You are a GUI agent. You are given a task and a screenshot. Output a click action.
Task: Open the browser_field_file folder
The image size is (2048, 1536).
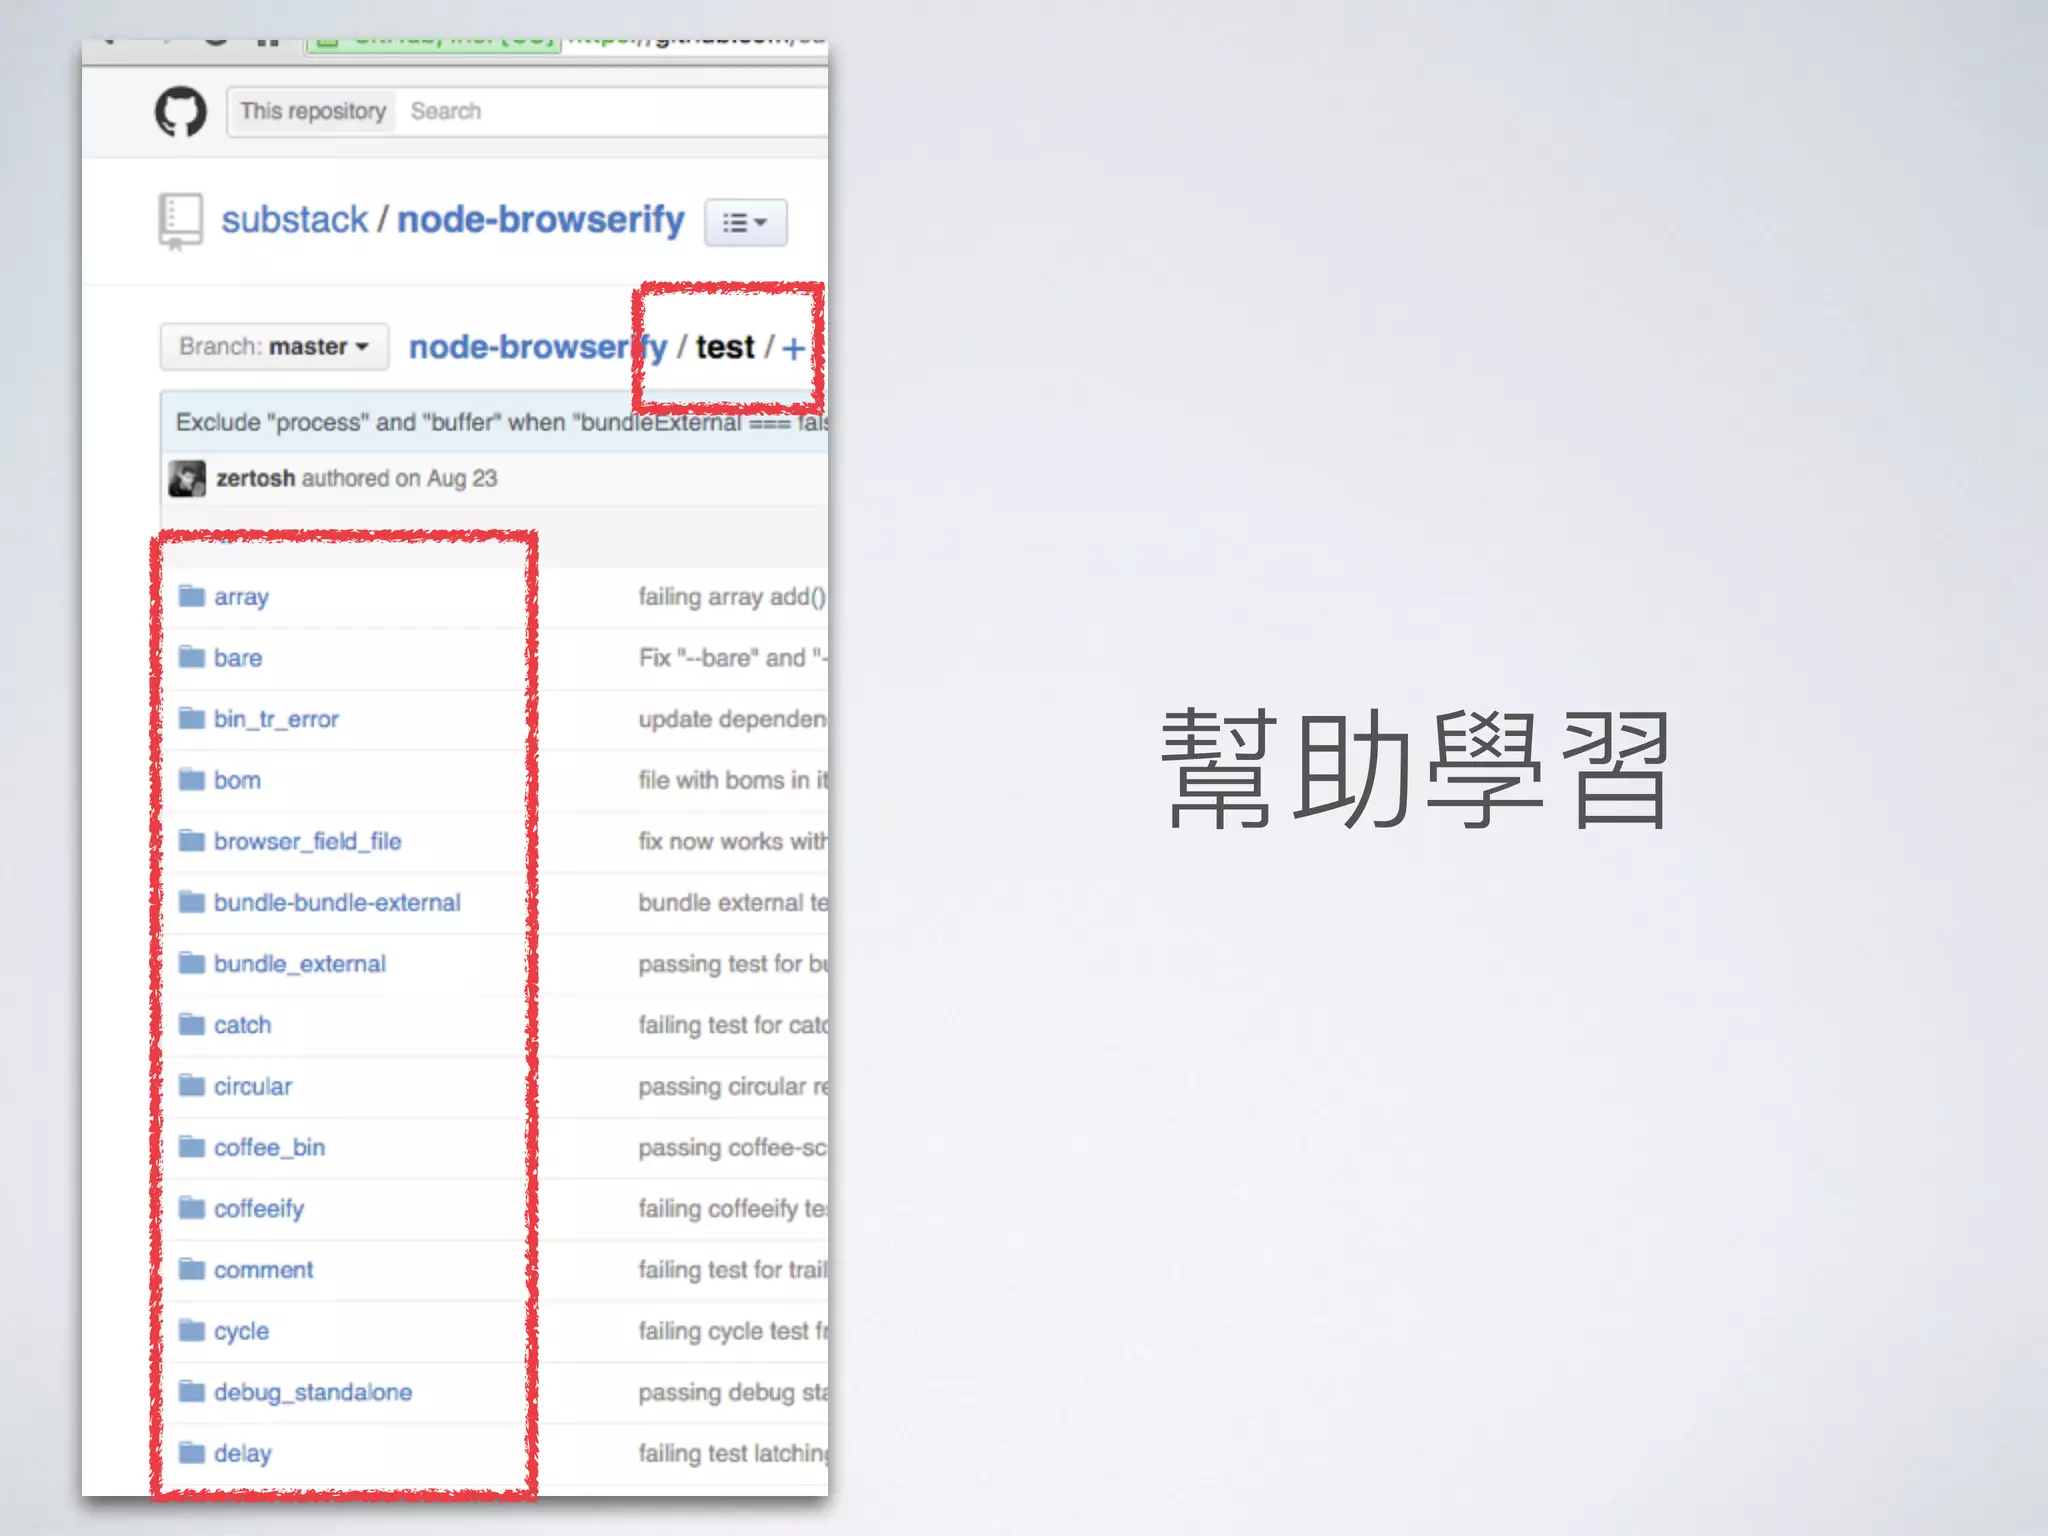(x=307, y=842)
